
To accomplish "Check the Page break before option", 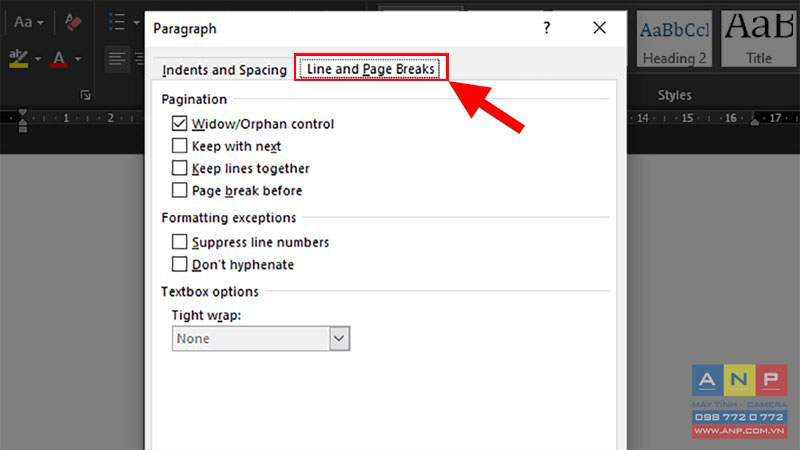I will click(x=179, y=190).
